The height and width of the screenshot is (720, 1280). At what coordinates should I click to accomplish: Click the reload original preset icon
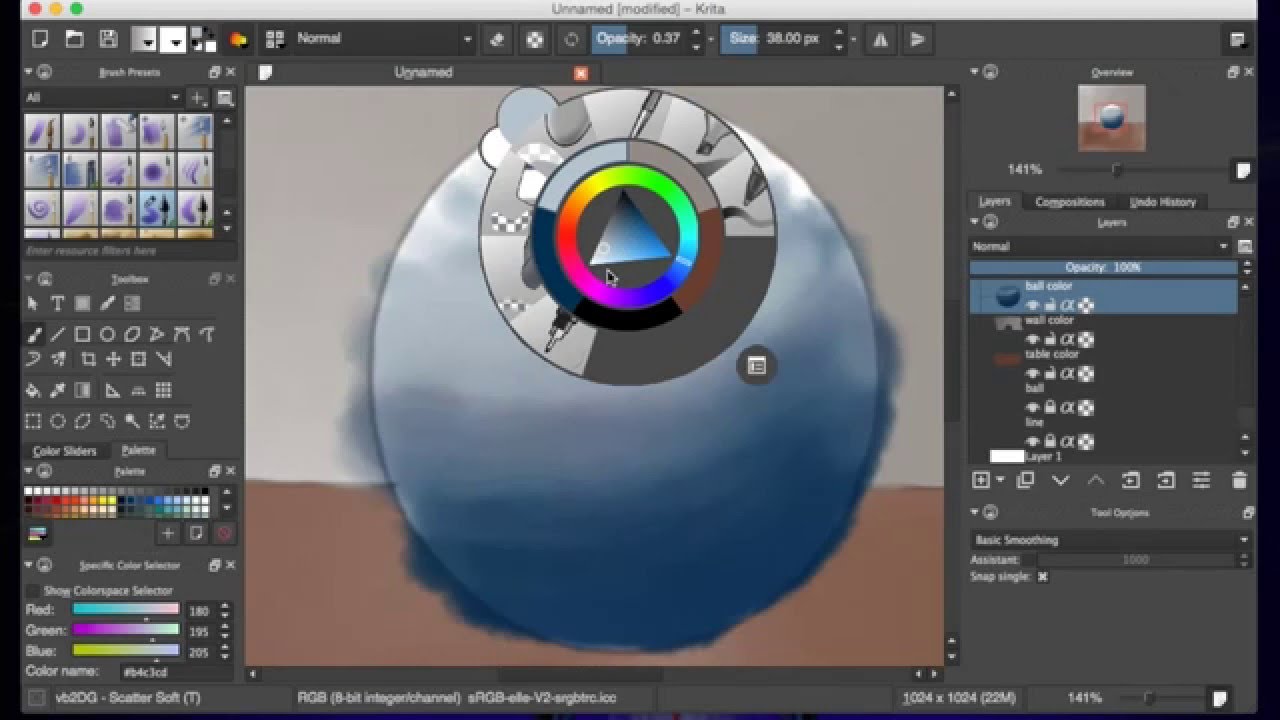(571, 39)
